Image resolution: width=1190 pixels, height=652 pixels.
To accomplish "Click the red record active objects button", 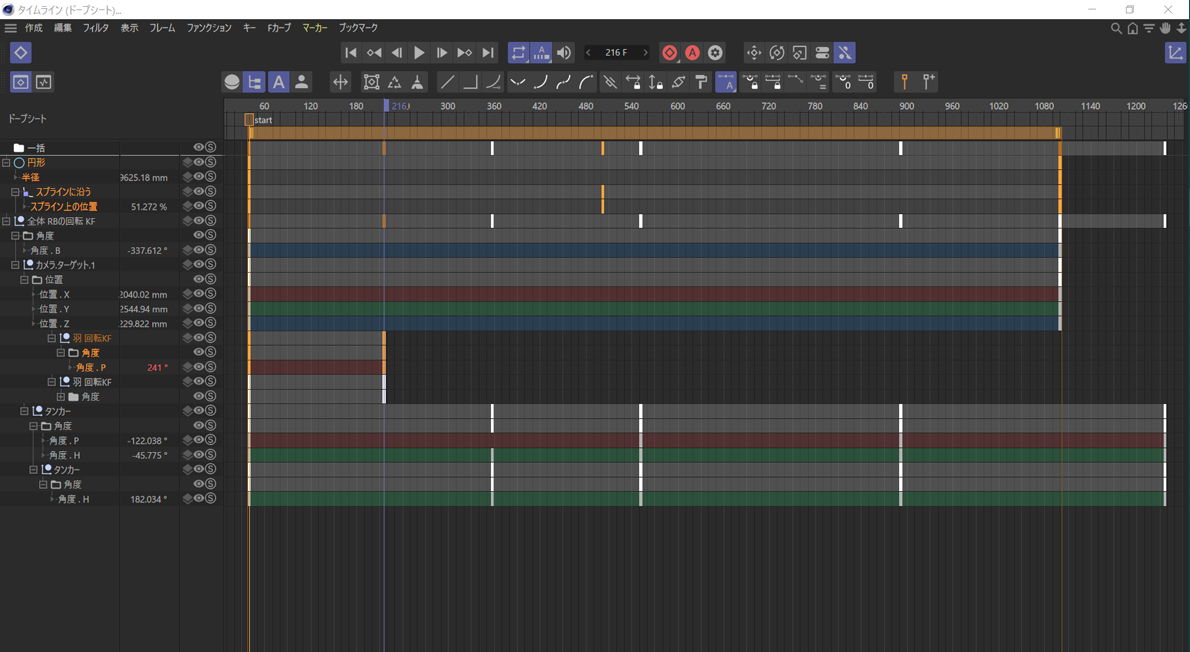I will pyautogui.click(x=670, y=53).
